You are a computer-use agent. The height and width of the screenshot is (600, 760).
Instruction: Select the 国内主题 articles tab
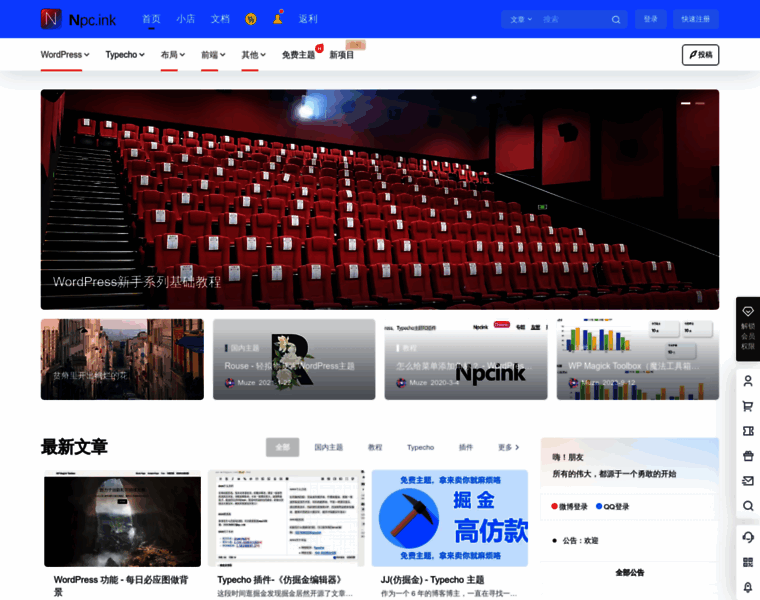click(329, 447)
